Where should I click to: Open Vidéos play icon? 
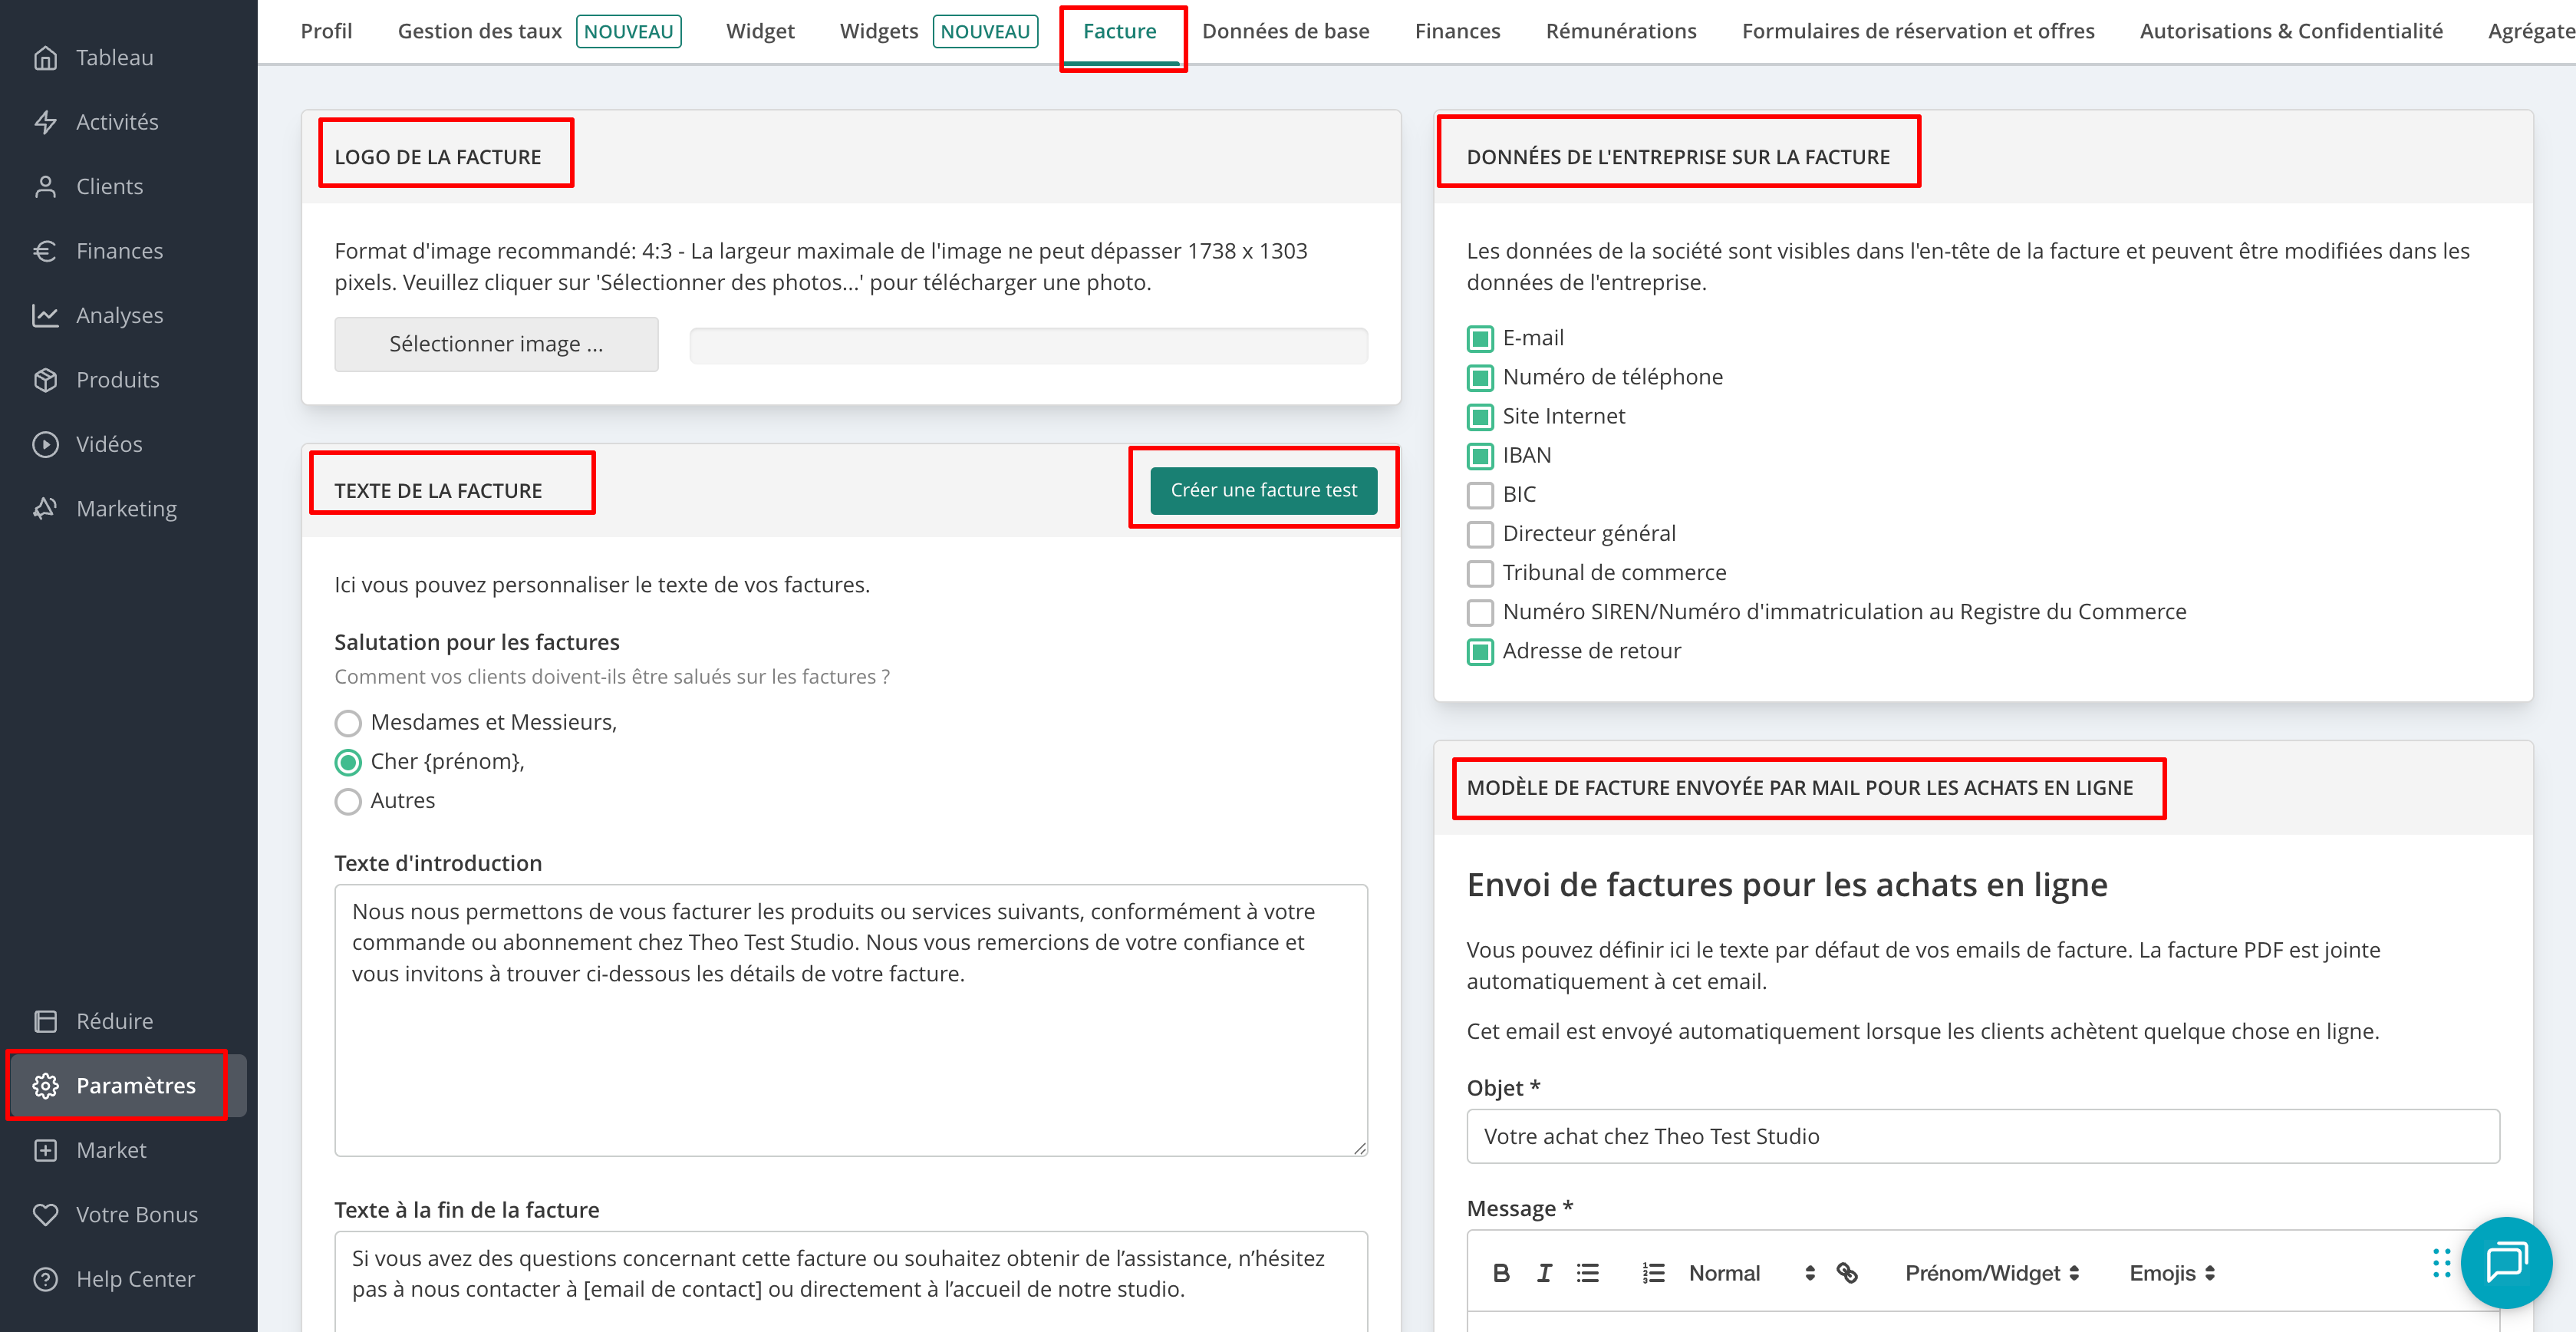point(45,444)
